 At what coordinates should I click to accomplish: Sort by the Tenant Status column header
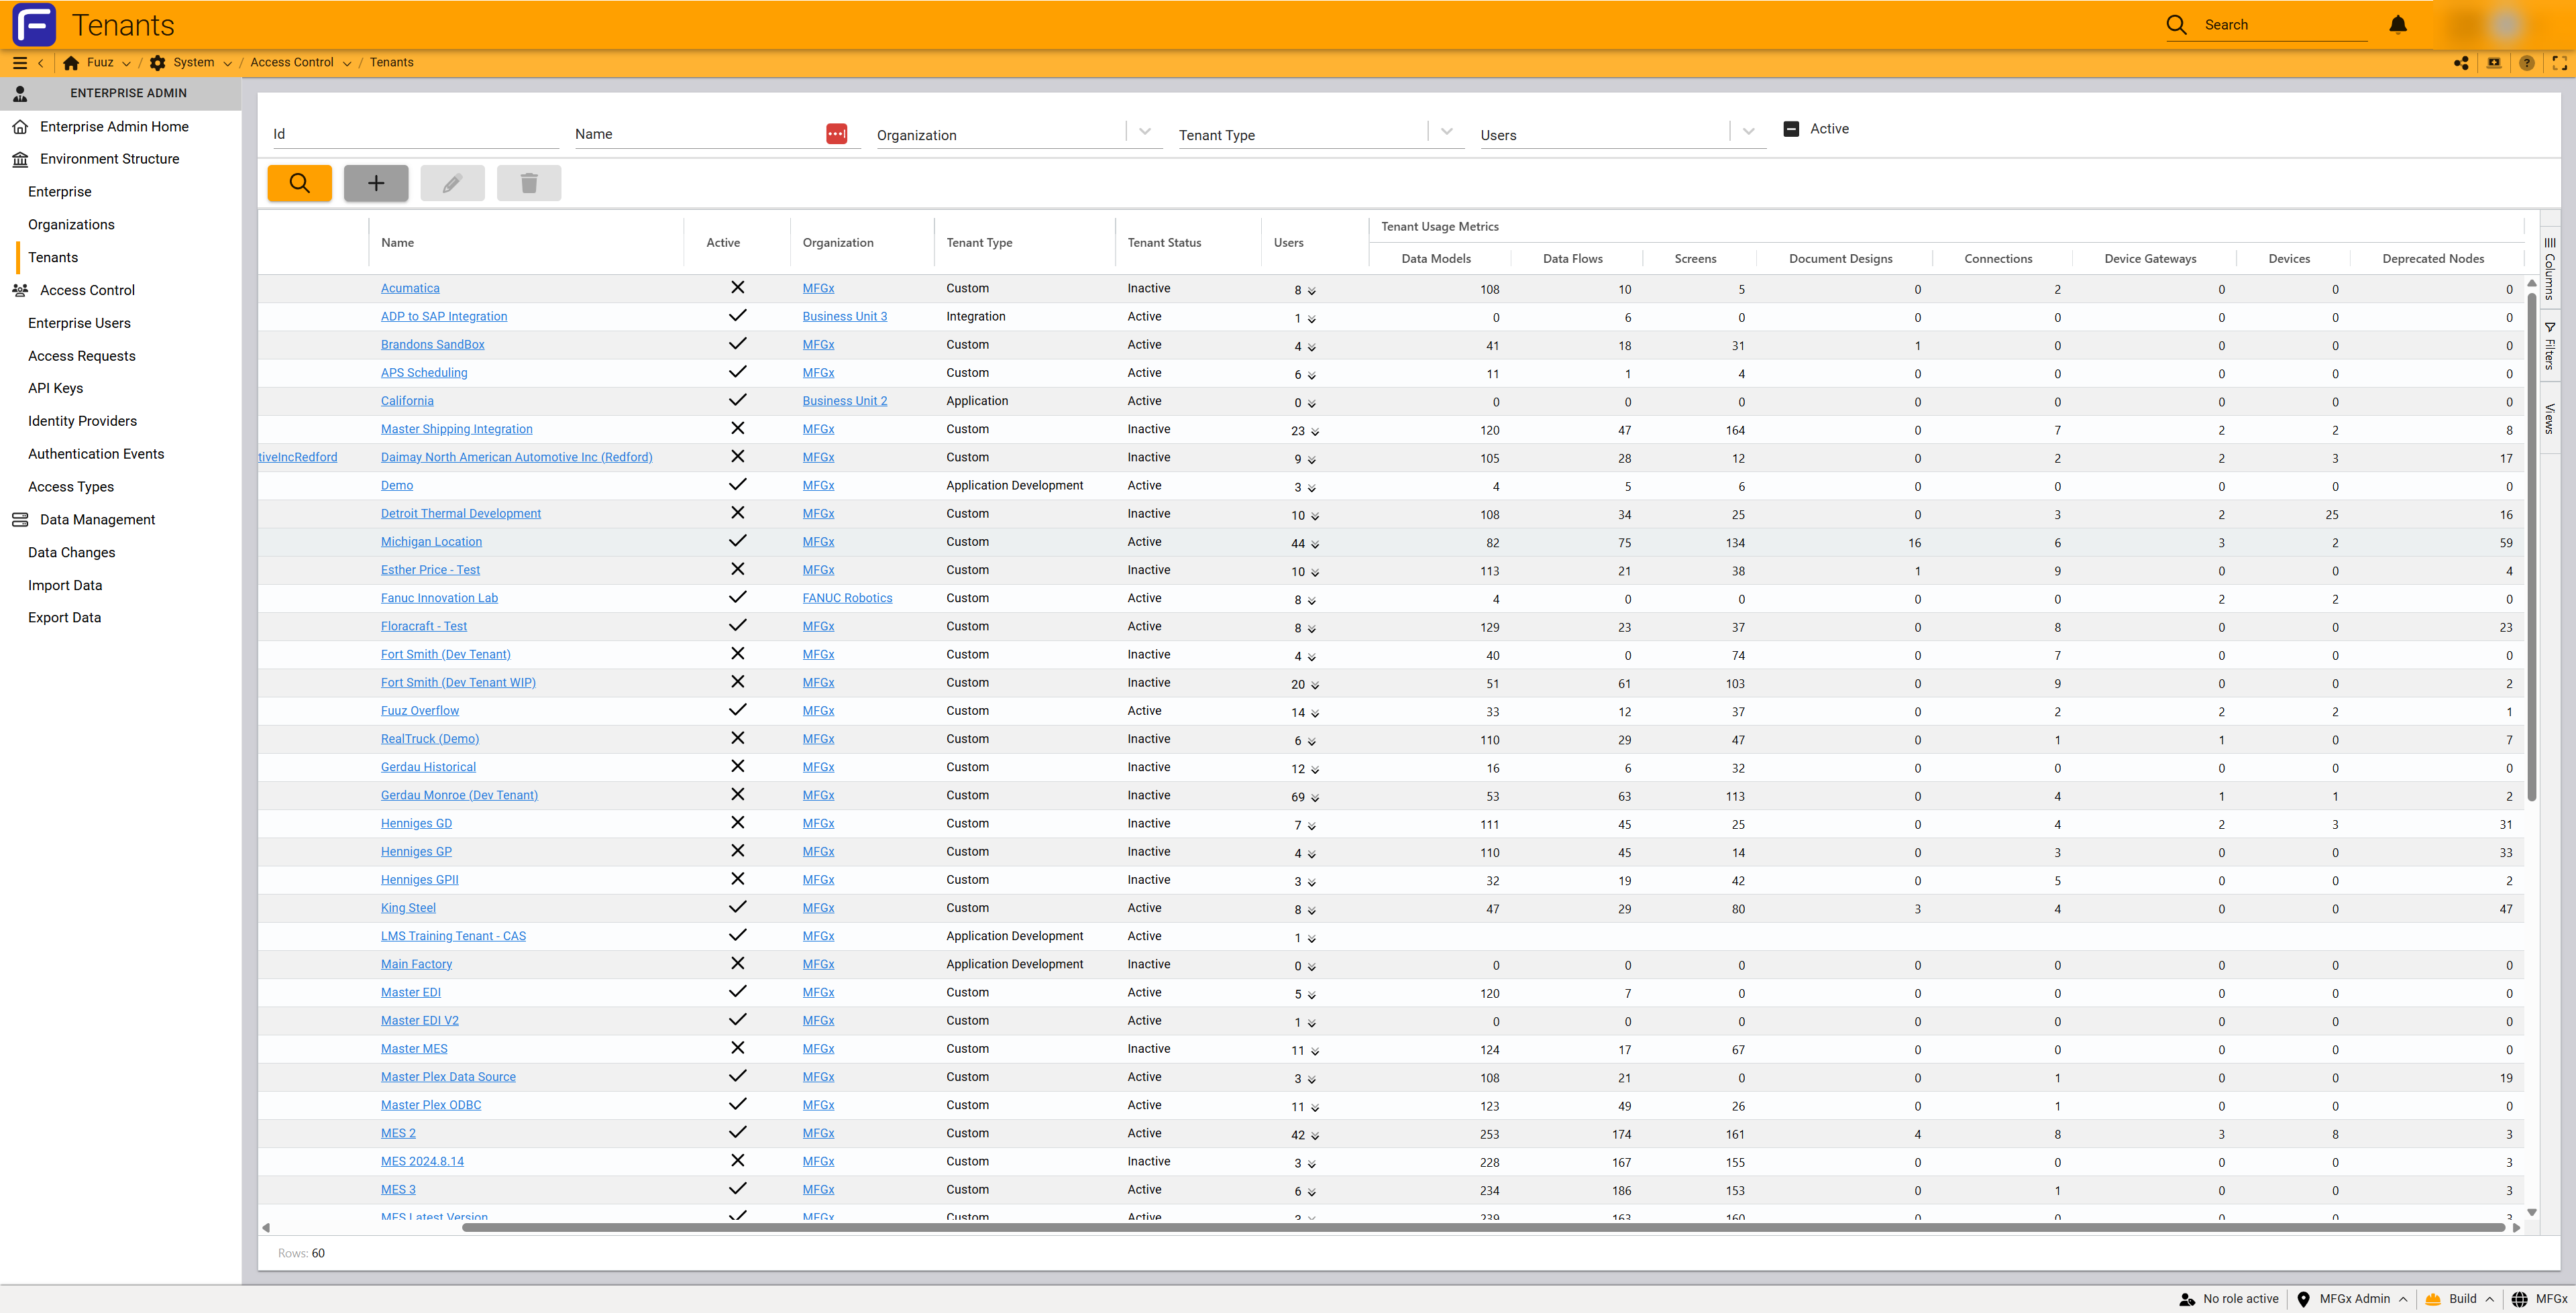(x=1164, y=243)
